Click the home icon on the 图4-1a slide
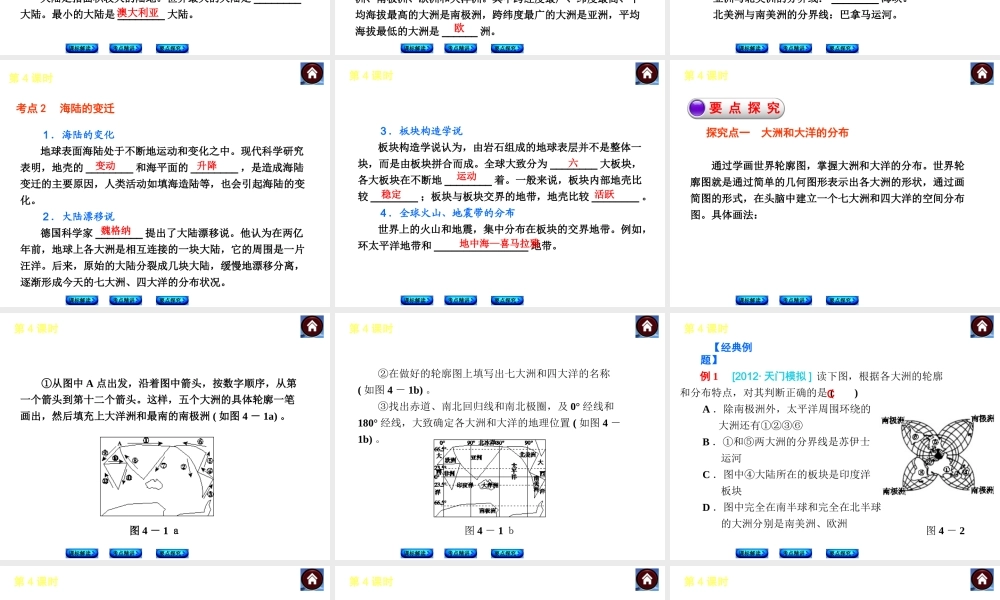 (x=312, y=326)
